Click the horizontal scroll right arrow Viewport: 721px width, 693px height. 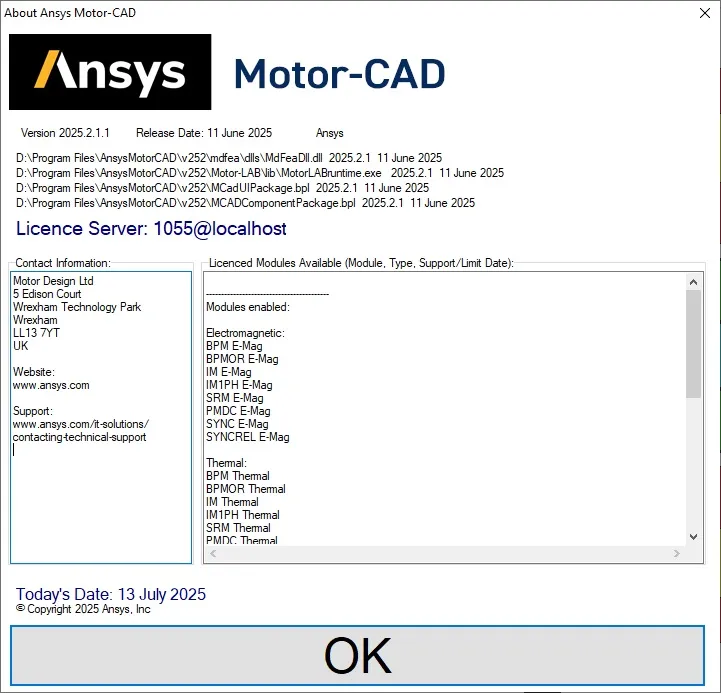pos(676,554)
